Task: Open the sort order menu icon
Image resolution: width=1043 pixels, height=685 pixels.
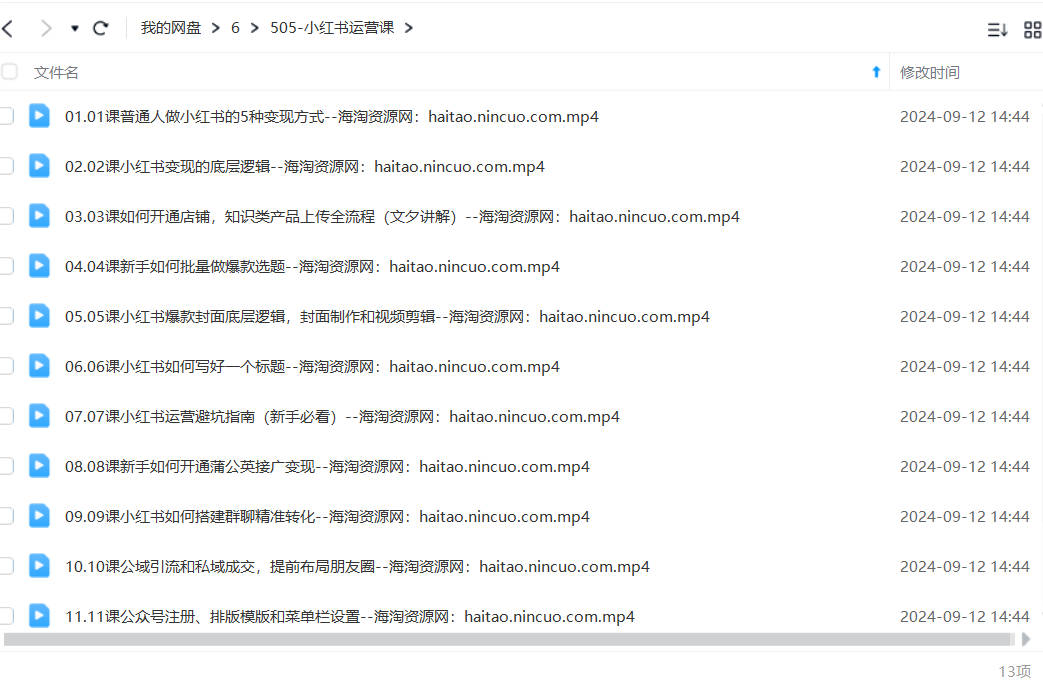Action: (x=997, y=29)
